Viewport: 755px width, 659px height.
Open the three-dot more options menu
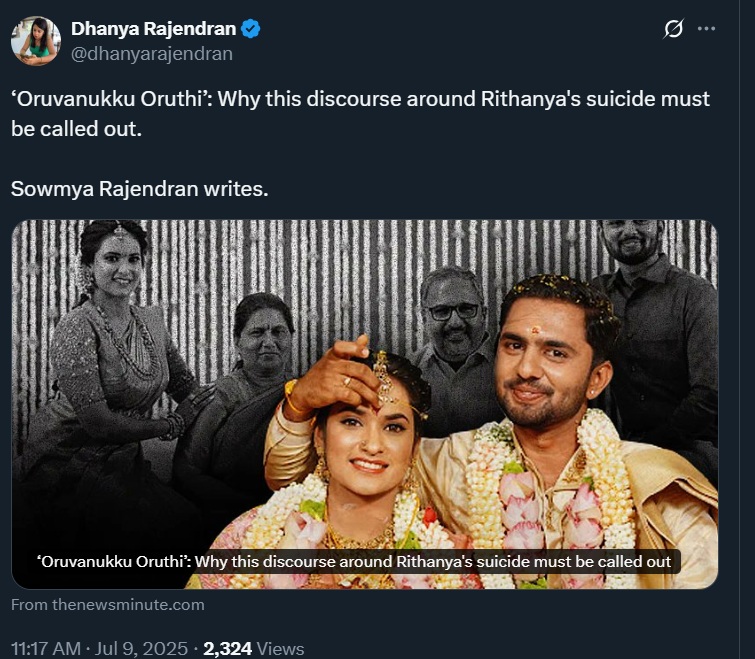pyautogui.click(x=707, y=29)
